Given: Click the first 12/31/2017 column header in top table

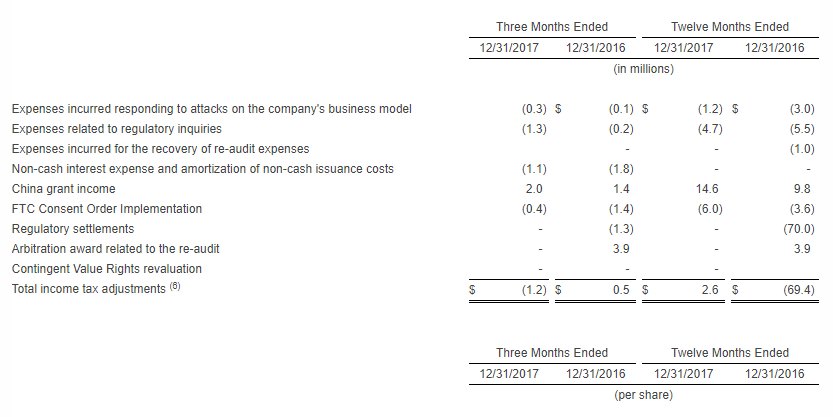Looking at the screenshot, I should tap(509, 48).
